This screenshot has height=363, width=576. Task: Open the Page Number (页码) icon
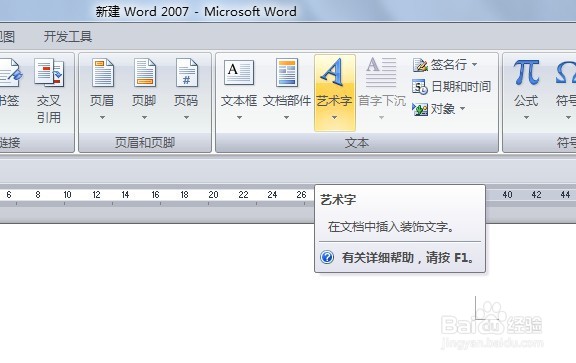pos(187,73)
